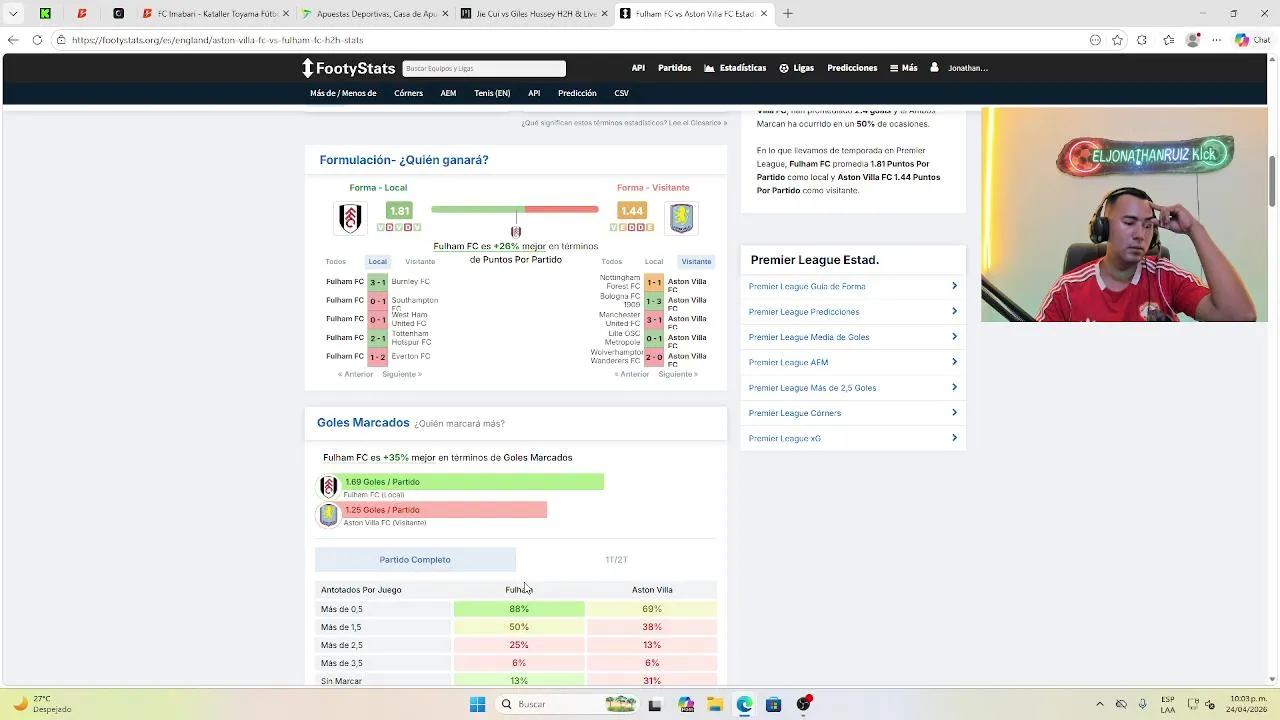This screenshot has width=1280, height=720.
Task: Add this page to favorites via star icon
Action: (x=1117, y=40)
